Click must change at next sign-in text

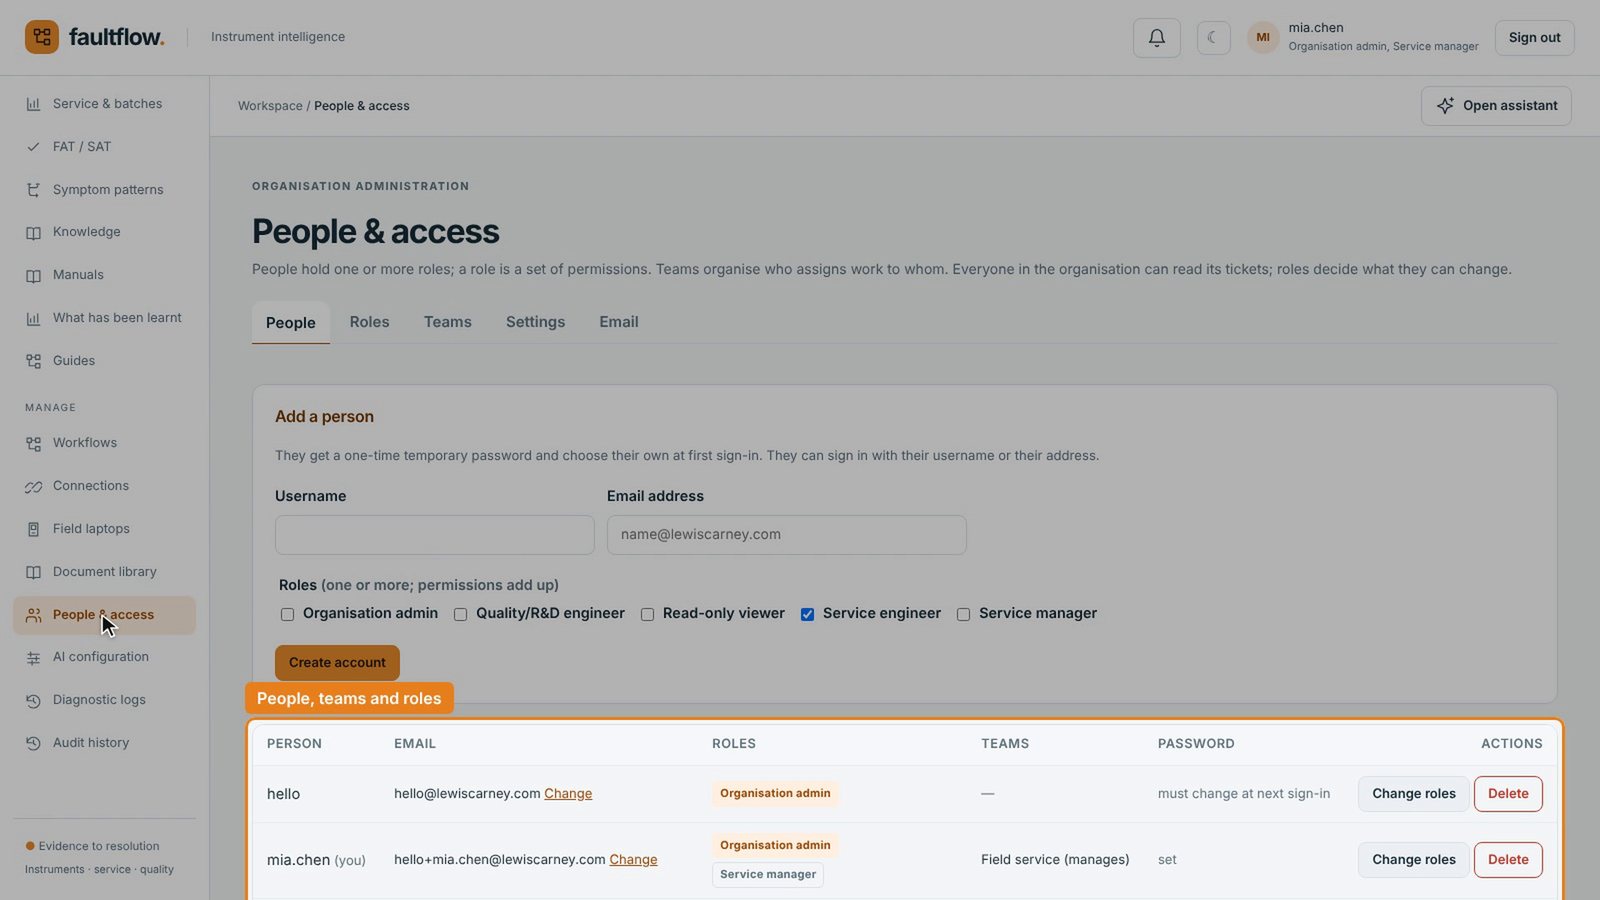pos(1244,794)
